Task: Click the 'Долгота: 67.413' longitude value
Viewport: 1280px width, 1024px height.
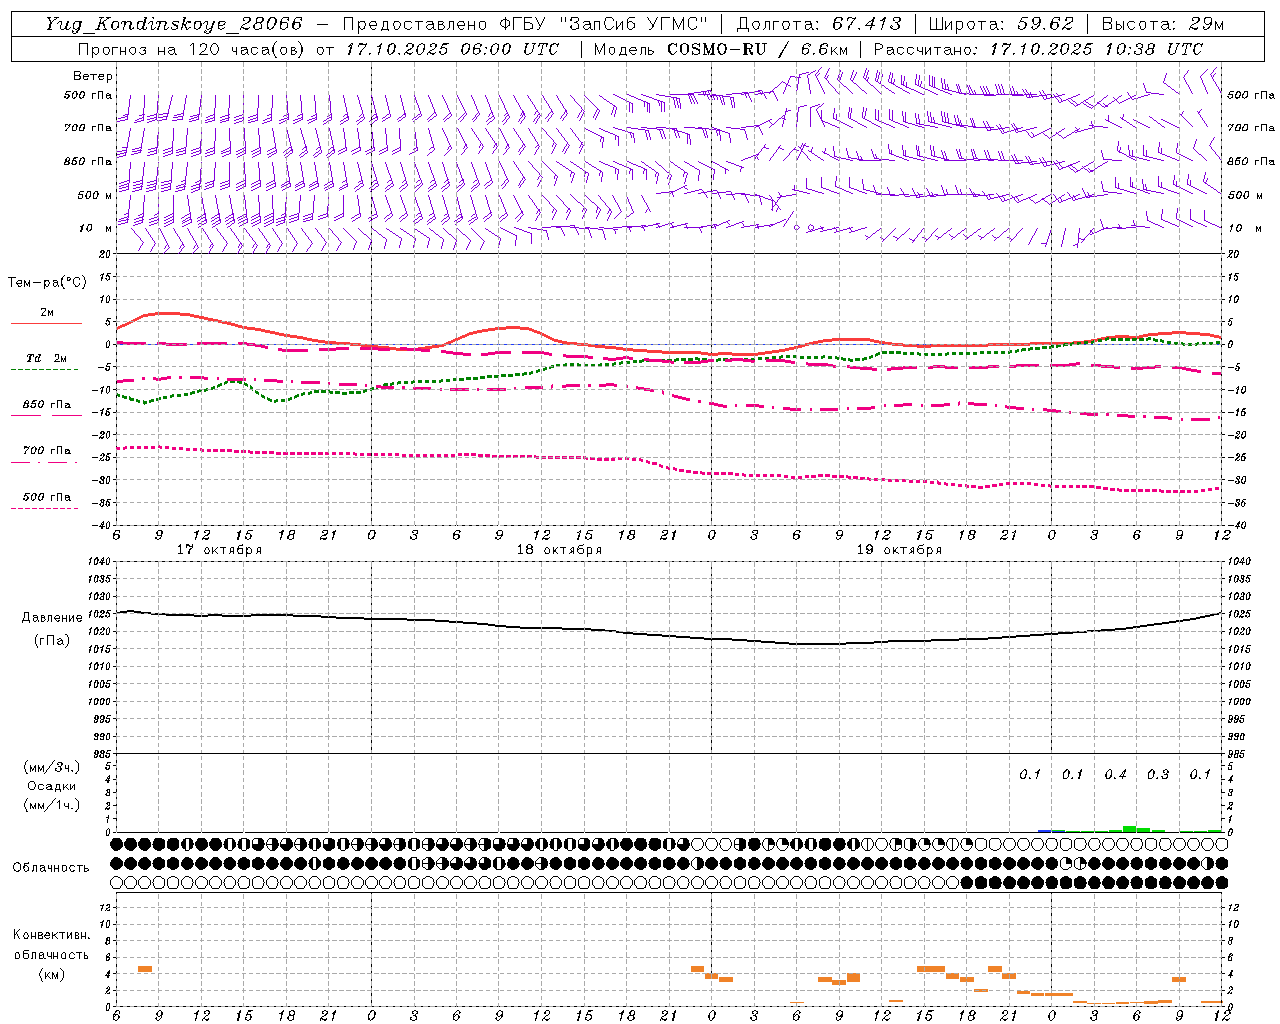Action: [818, 24]
